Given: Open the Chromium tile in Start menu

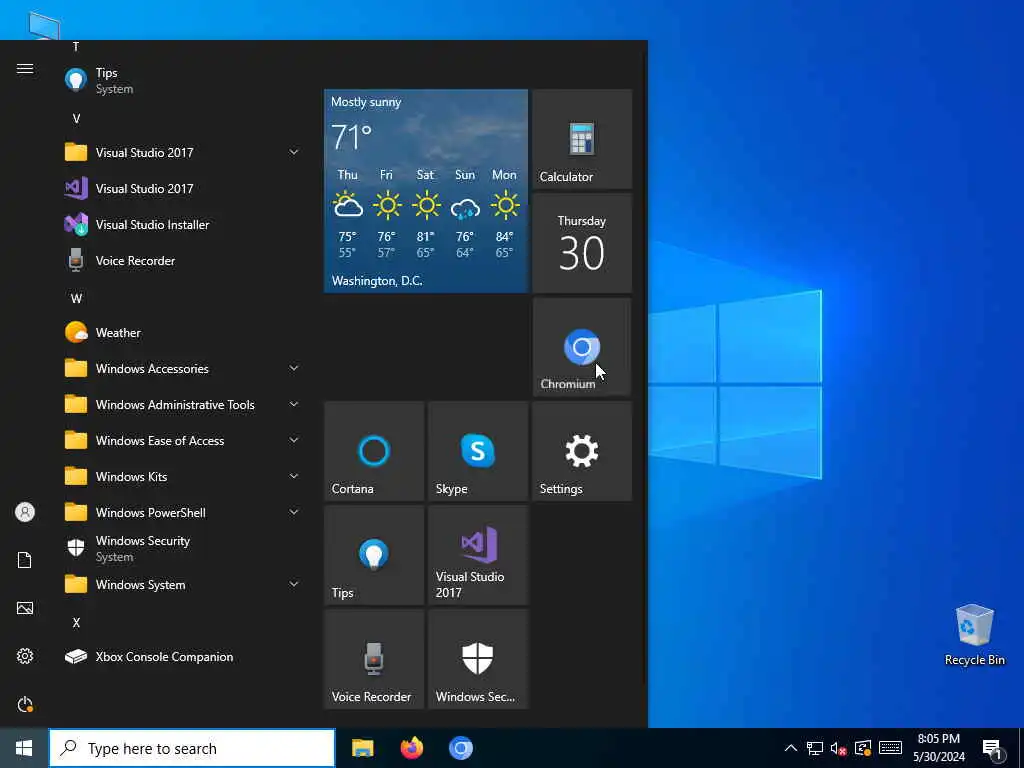Looking at the screenshot, I should click(582, 347).
